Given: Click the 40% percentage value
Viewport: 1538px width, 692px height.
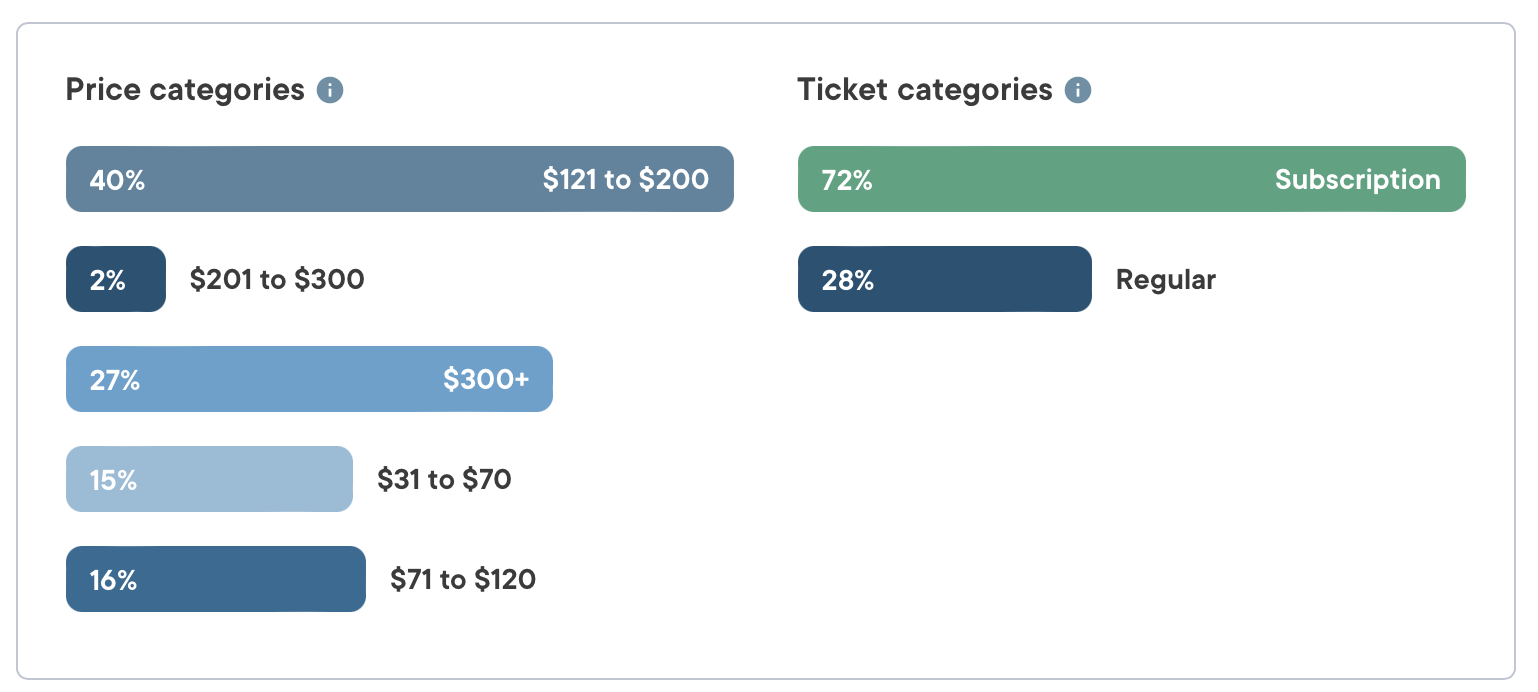Looking at the screenshot, I should (x=117, y=180).
